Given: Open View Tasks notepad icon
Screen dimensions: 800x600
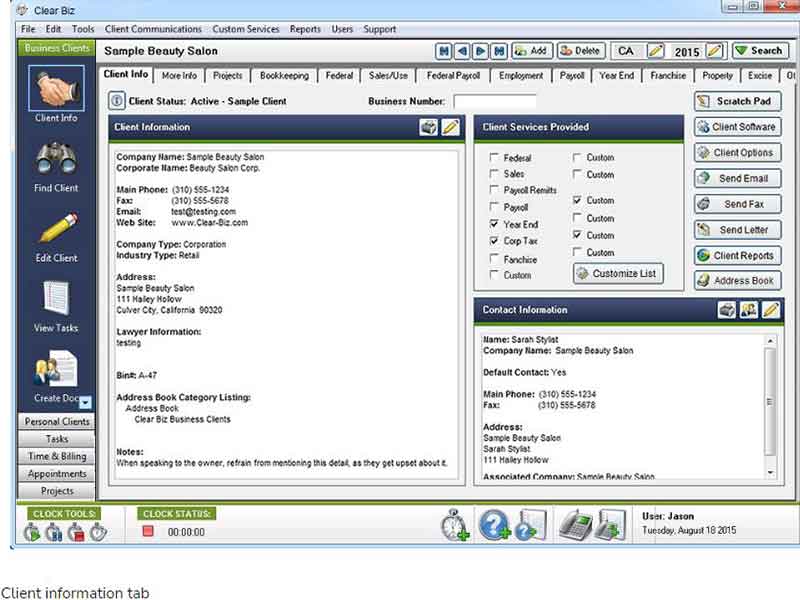Looking at the screenshot, I should (x=56, y=298).
